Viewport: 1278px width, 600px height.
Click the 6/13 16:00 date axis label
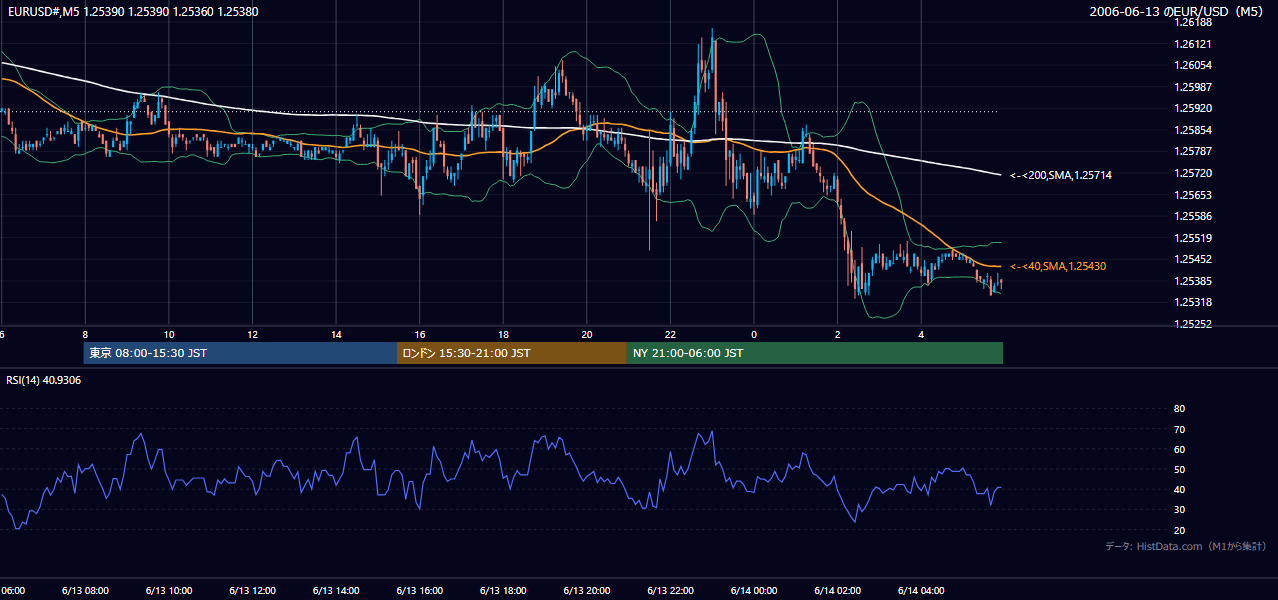pos(419,590)
